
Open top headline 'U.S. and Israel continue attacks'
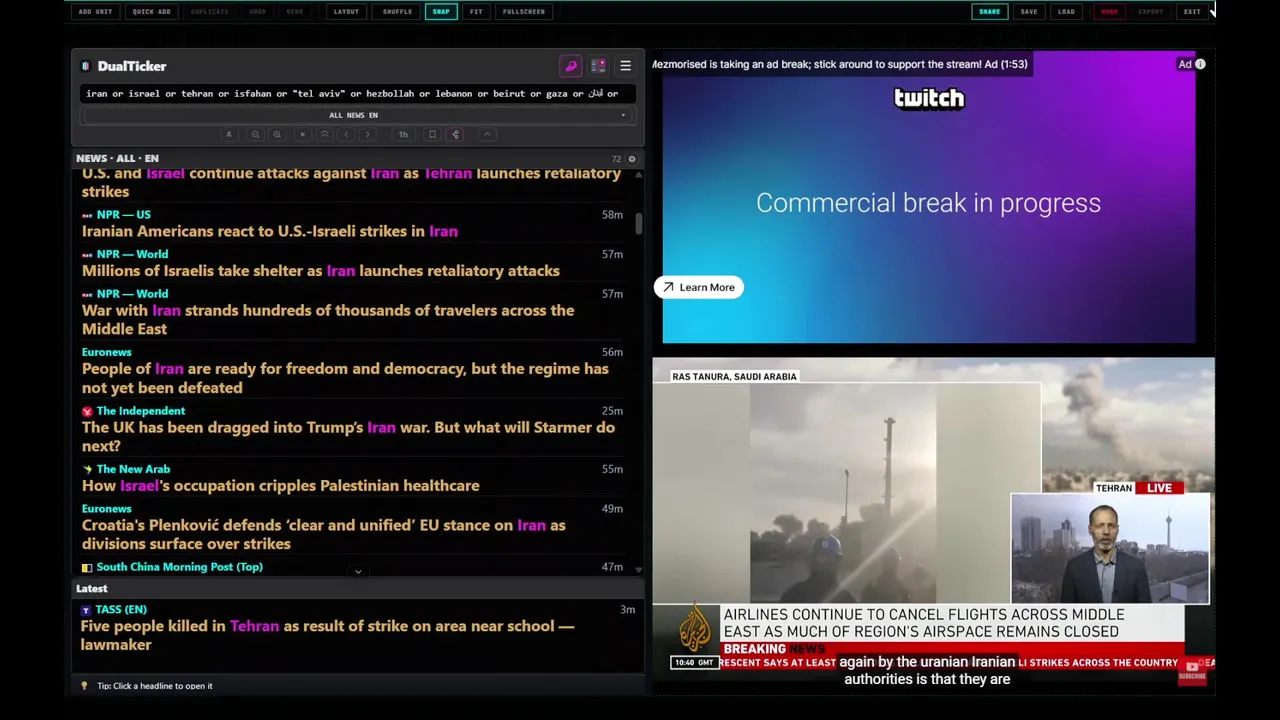pyautogui.click(x=351, y=183)
